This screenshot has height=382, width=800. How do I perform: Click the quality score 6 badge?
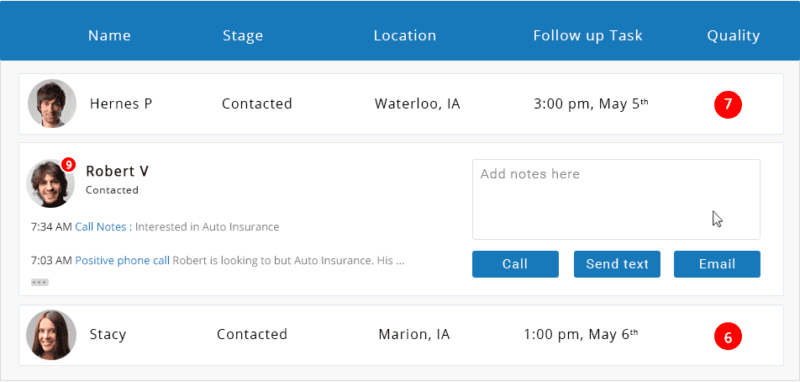click(728, 337)
